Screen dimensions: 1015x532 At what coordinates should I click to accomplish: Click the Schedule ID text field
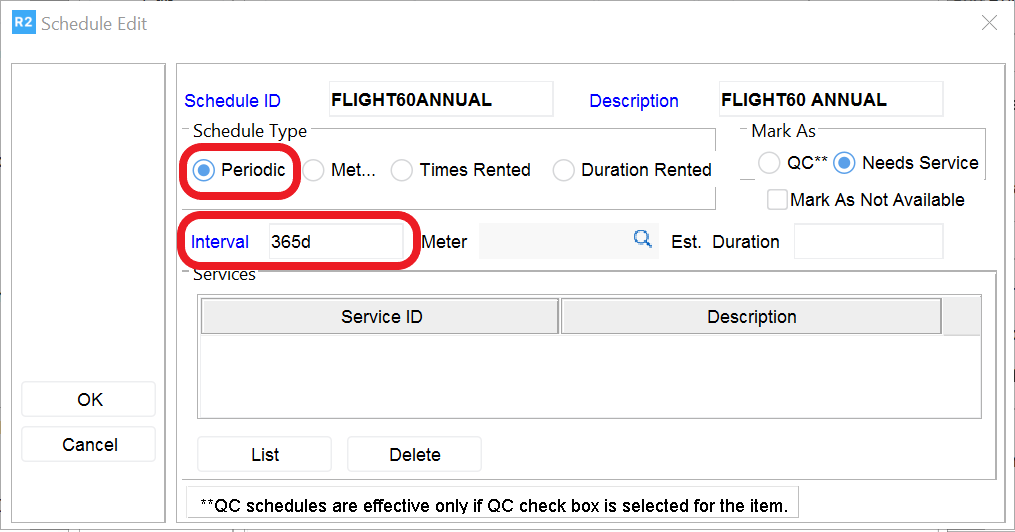(x=440, y=100)
